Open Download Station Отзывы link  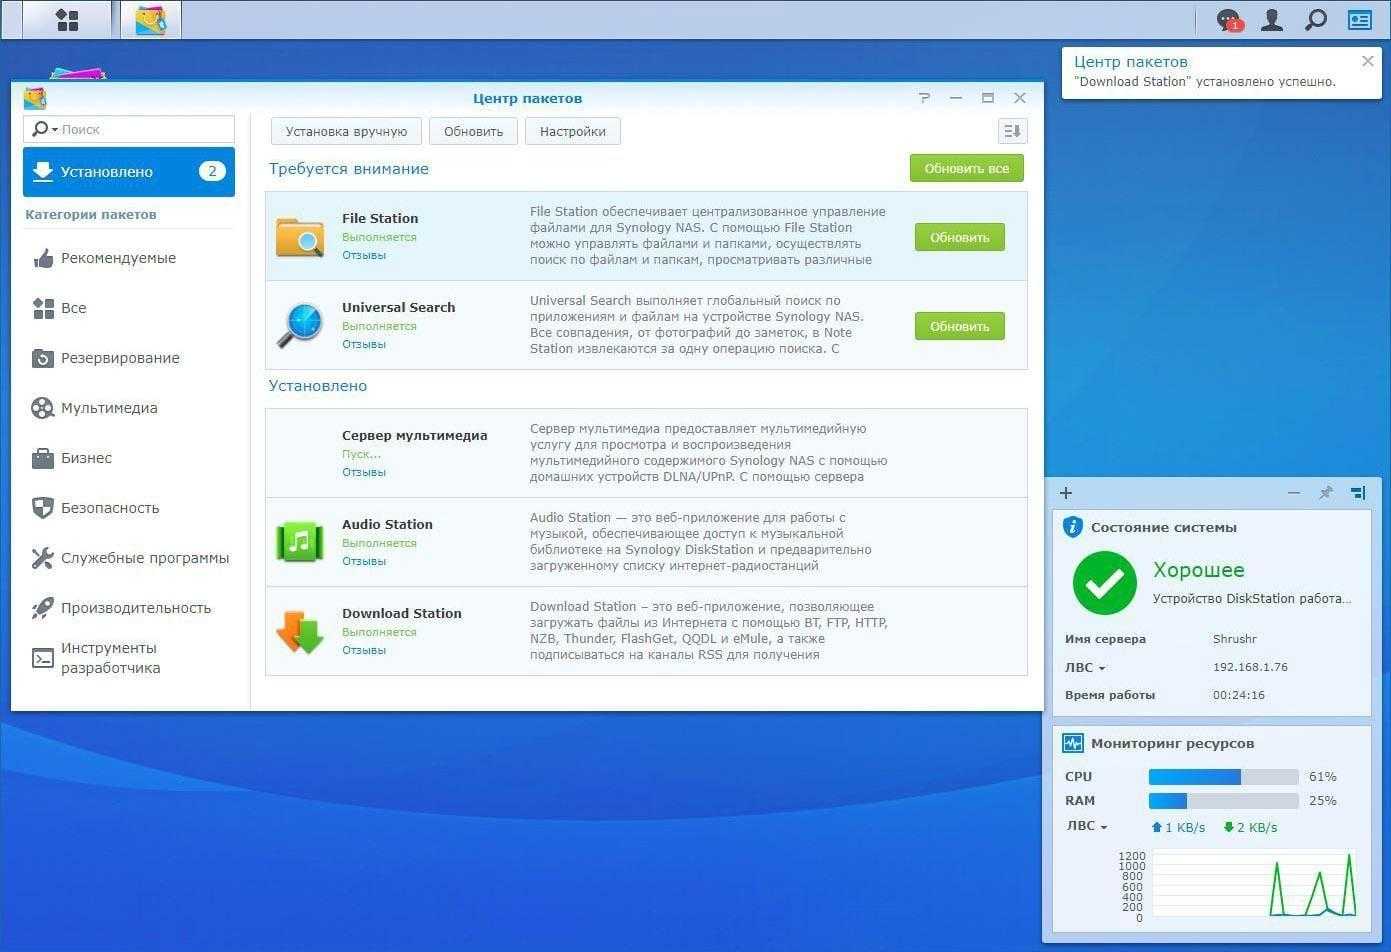coord(364,650)
